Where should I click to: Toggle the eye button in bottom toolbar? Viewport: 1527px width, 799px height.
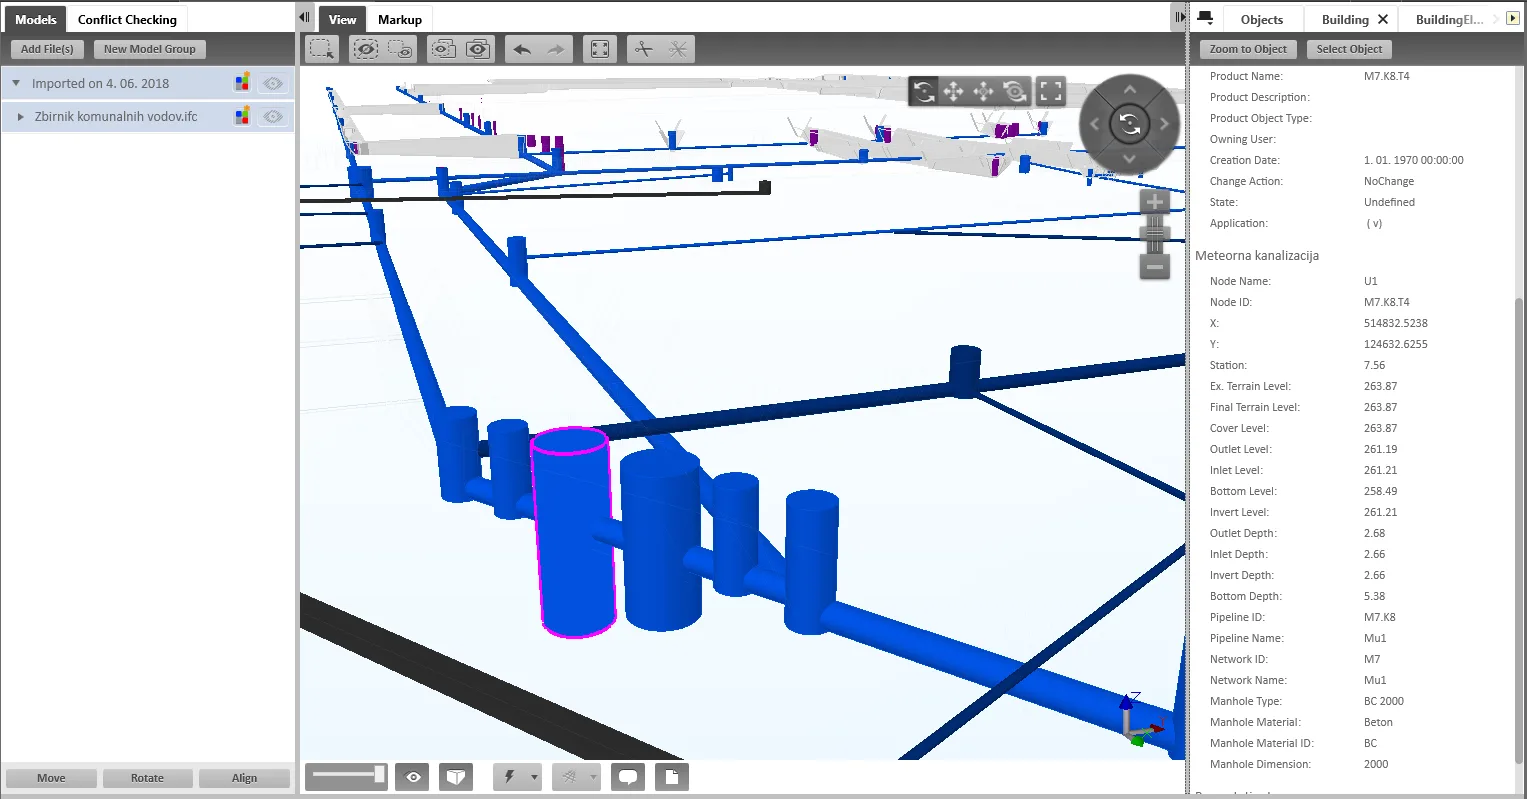pos(413,777)
